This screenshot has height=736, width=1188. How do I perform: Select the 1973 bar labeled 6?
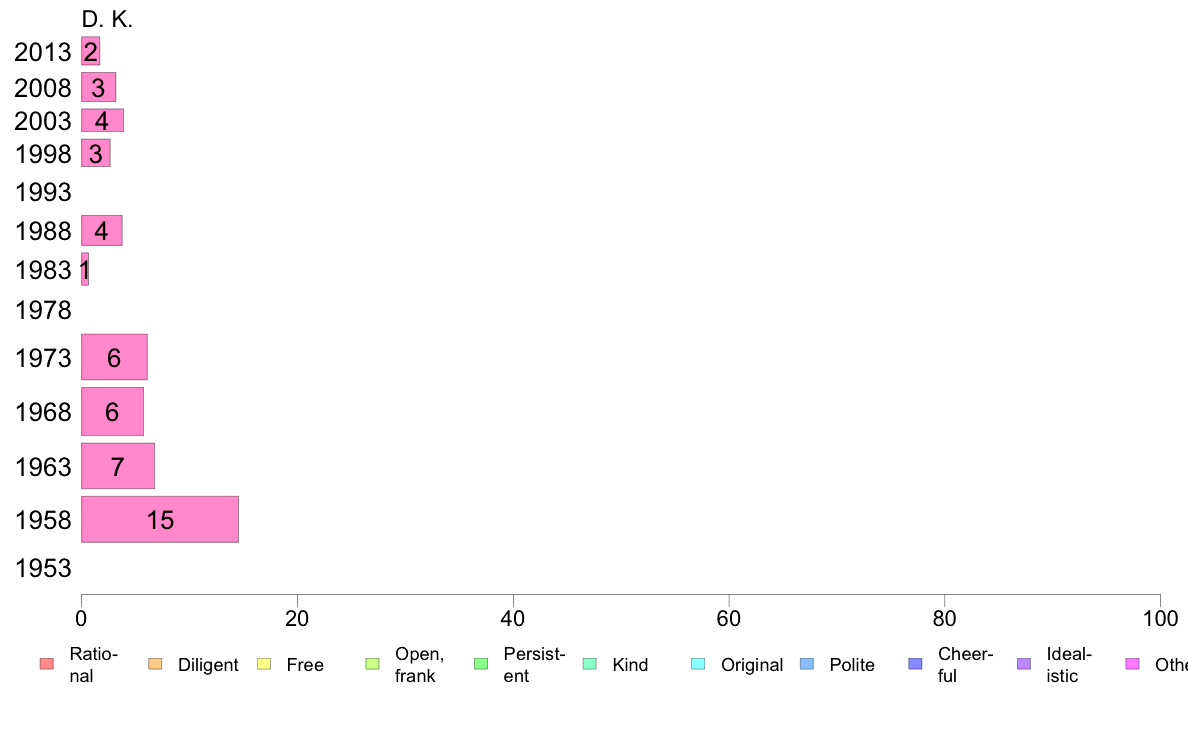click(x=114, y=357)
